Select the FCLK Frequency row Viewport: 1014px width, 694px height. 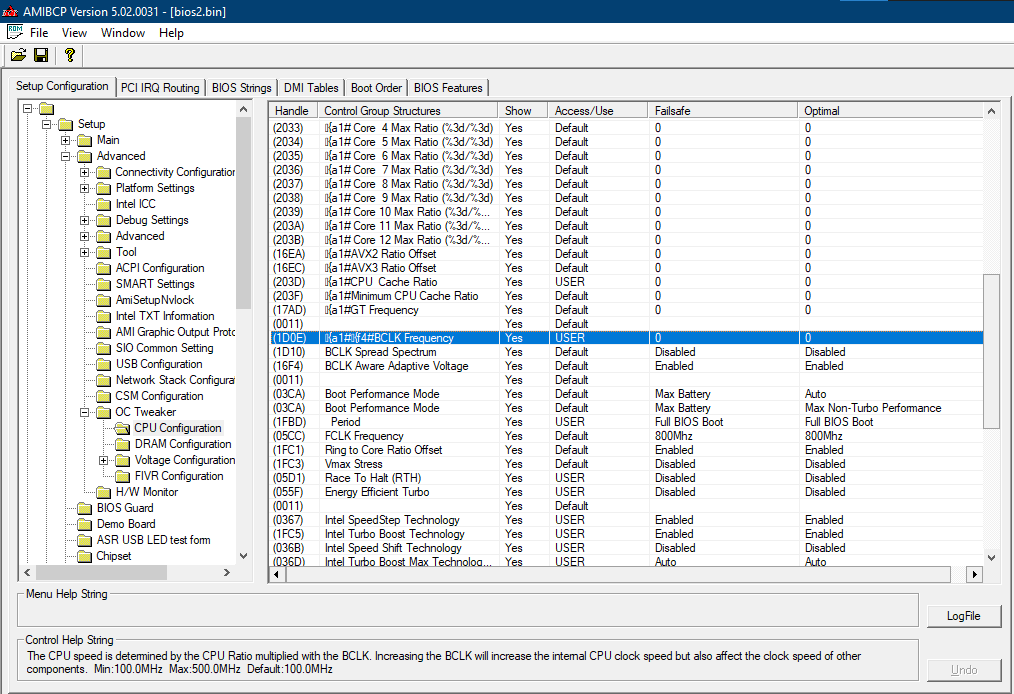(x=626, y=437)
